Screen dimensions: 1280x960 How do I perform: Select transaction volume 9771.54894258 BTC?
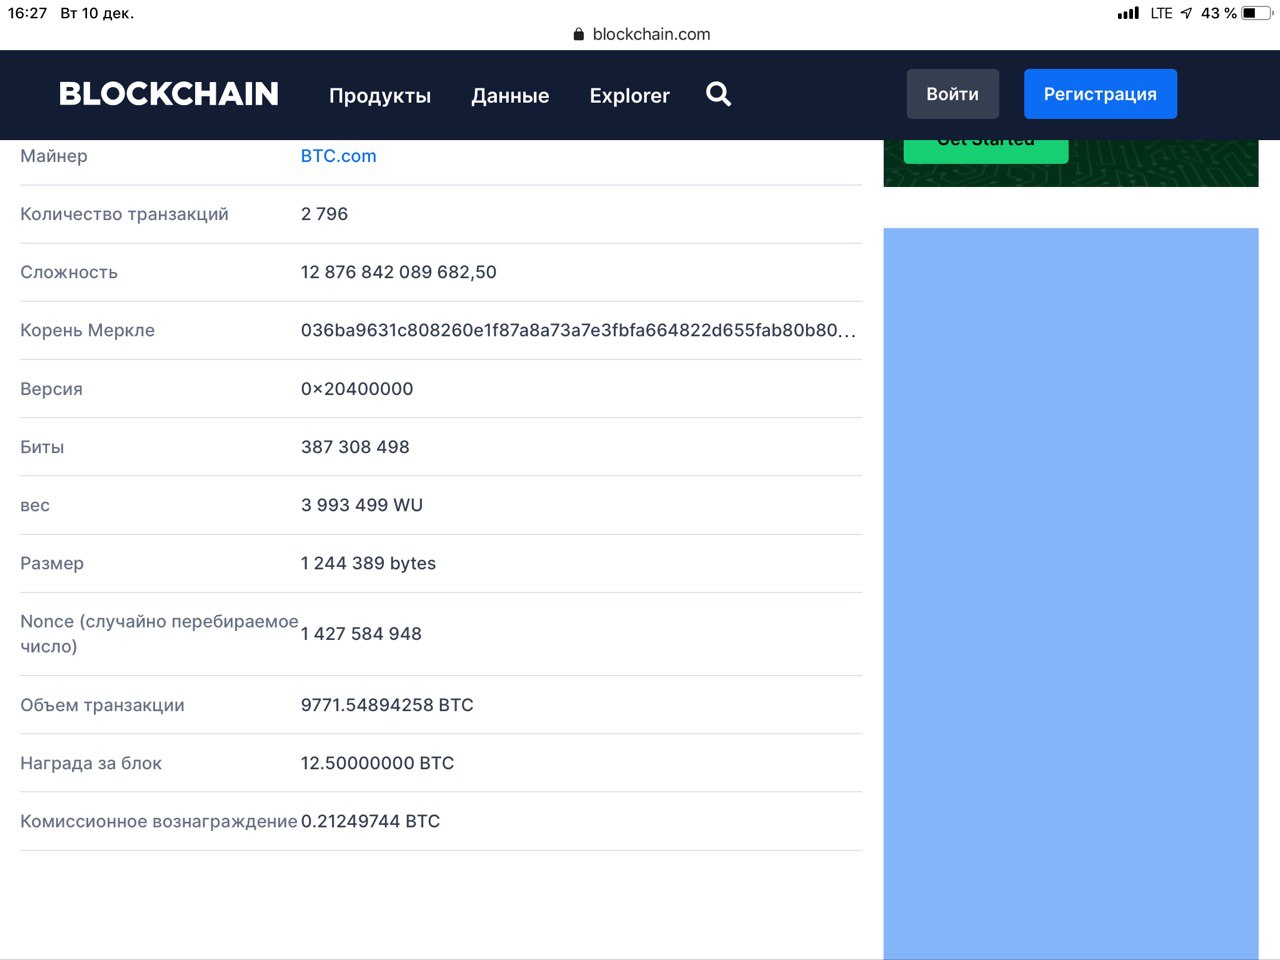387,705
